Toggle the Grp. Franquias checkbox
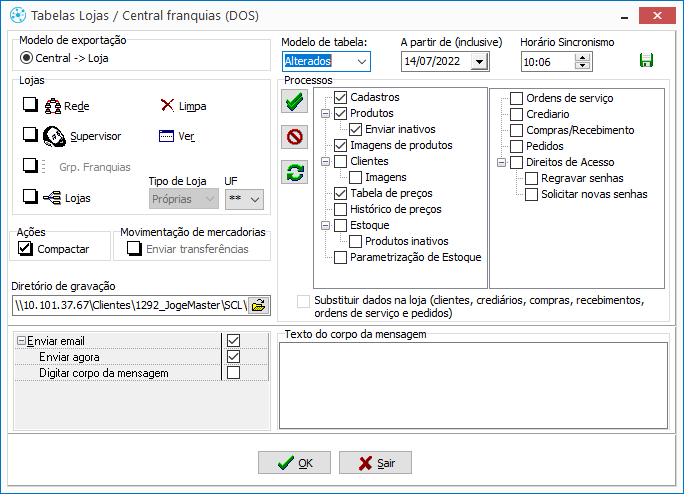This screenshot has width=684, height=494. pyautogui.click(x=30, y=166)
